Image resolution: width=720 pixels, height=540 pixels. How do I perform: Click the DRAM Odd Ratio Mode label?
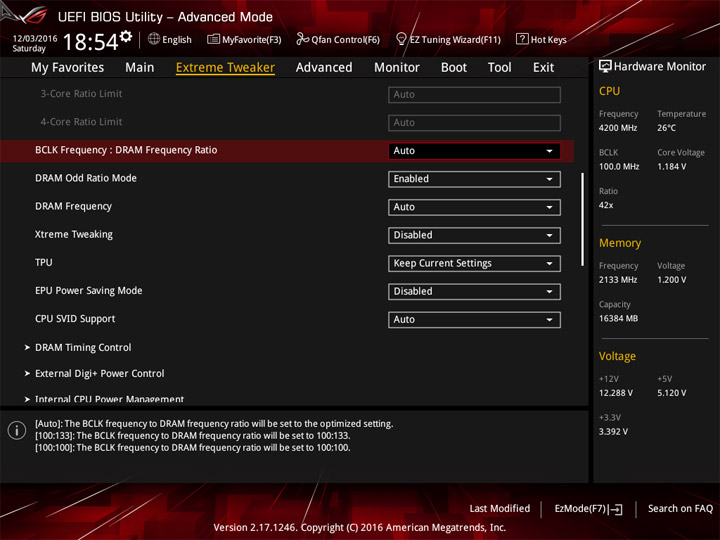click(86, 178)
